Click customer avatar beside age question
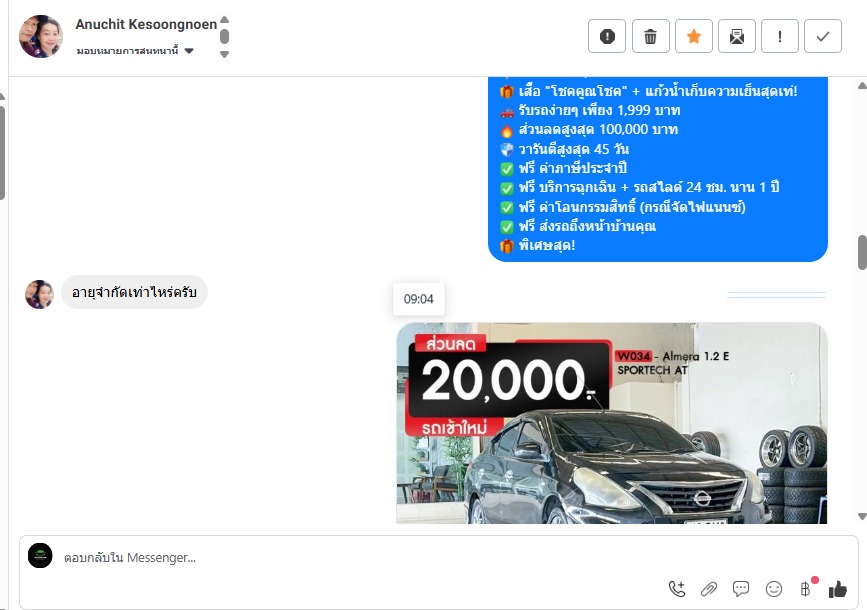This screenshot has height=610, width=867. [x=39, y=294]
